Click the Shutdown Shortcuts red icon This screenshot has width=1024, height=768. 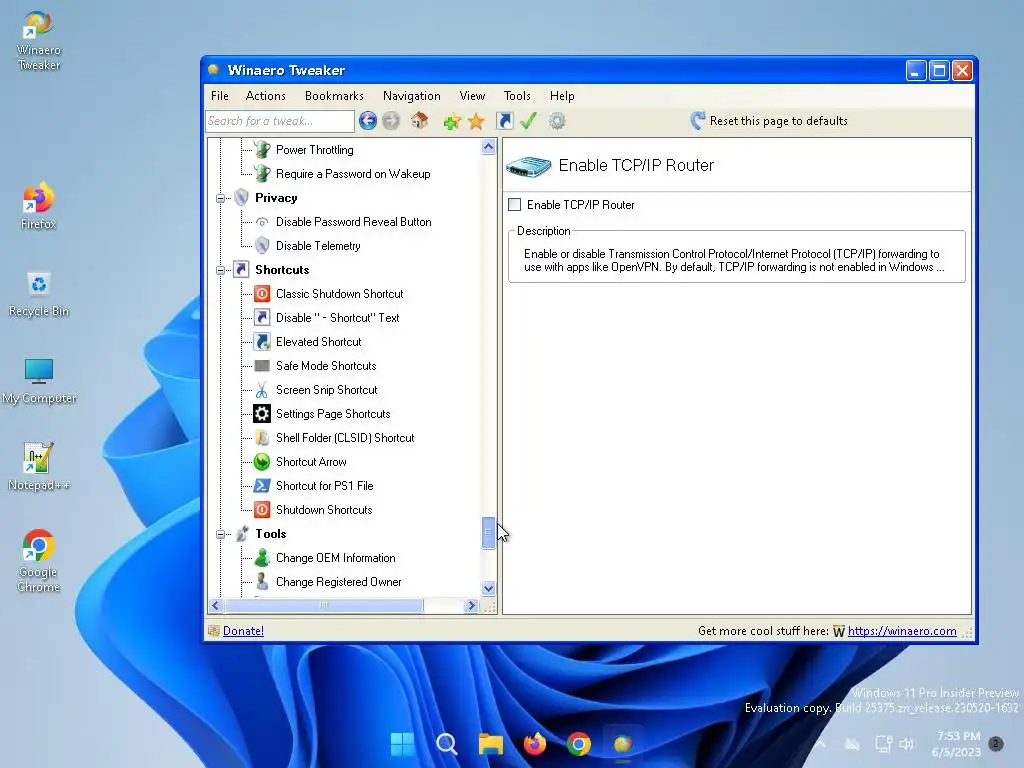(262, 509)
